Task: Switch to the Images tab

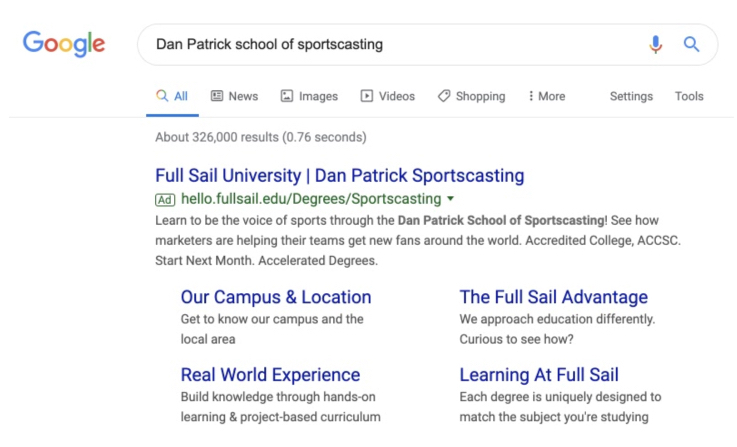Action: pyautogui.click(x=309, y=96)
